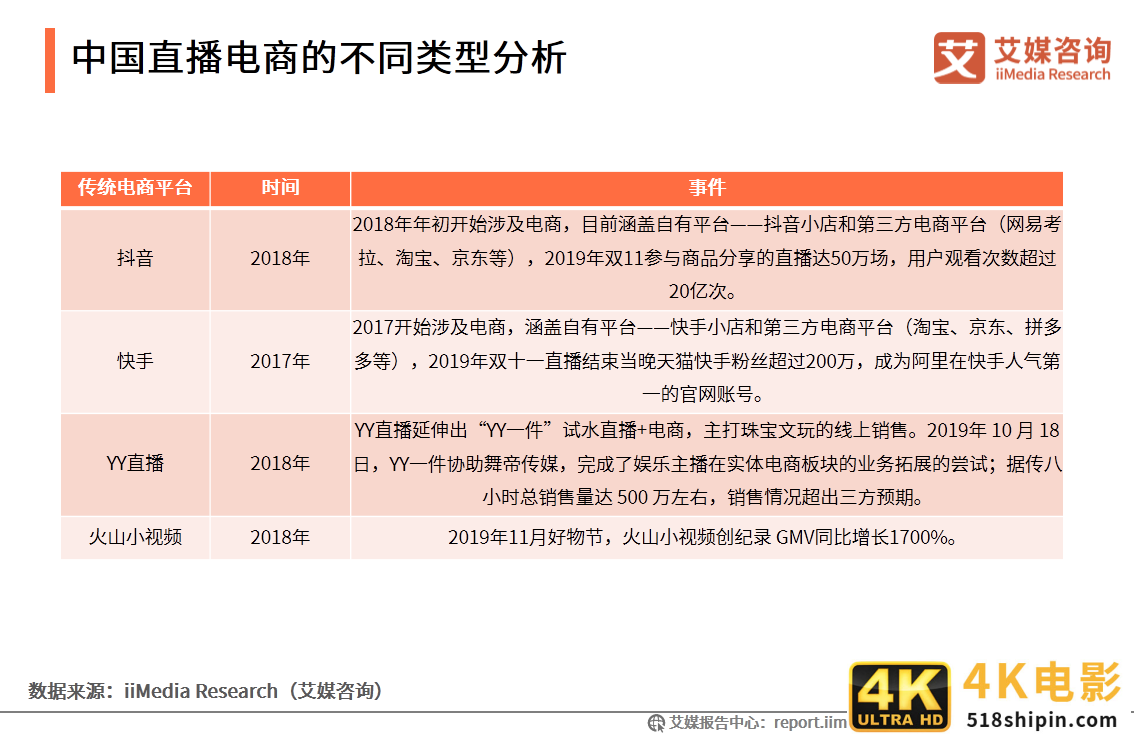Image resolution: width=1134 pixels, height=737 pixels.
Task: Select the slide title 中国直播电商的不同类型分析
Action: pos(319,58)
